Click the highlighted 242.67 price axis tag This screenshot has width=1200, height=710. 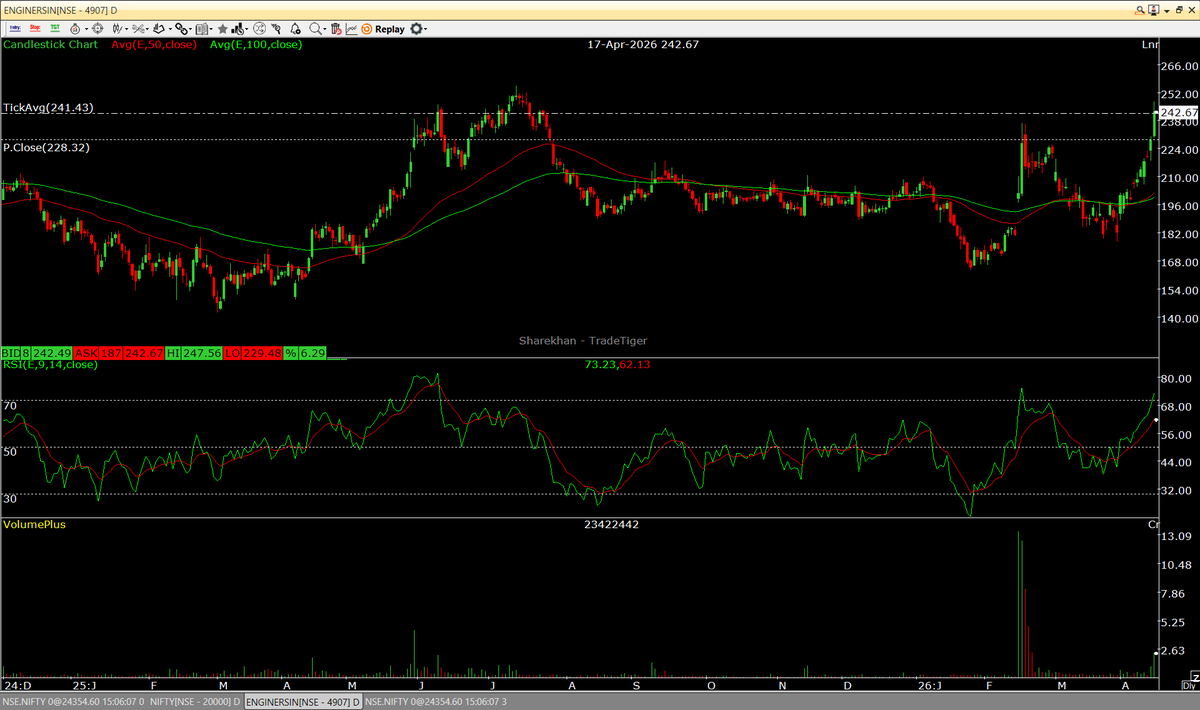(1179, 113)
